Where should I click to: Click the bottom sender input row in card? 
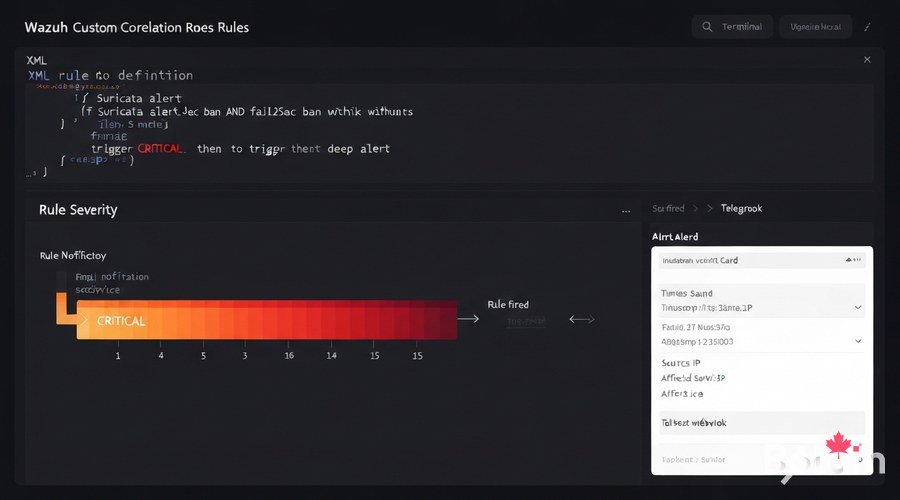point(762,459)
